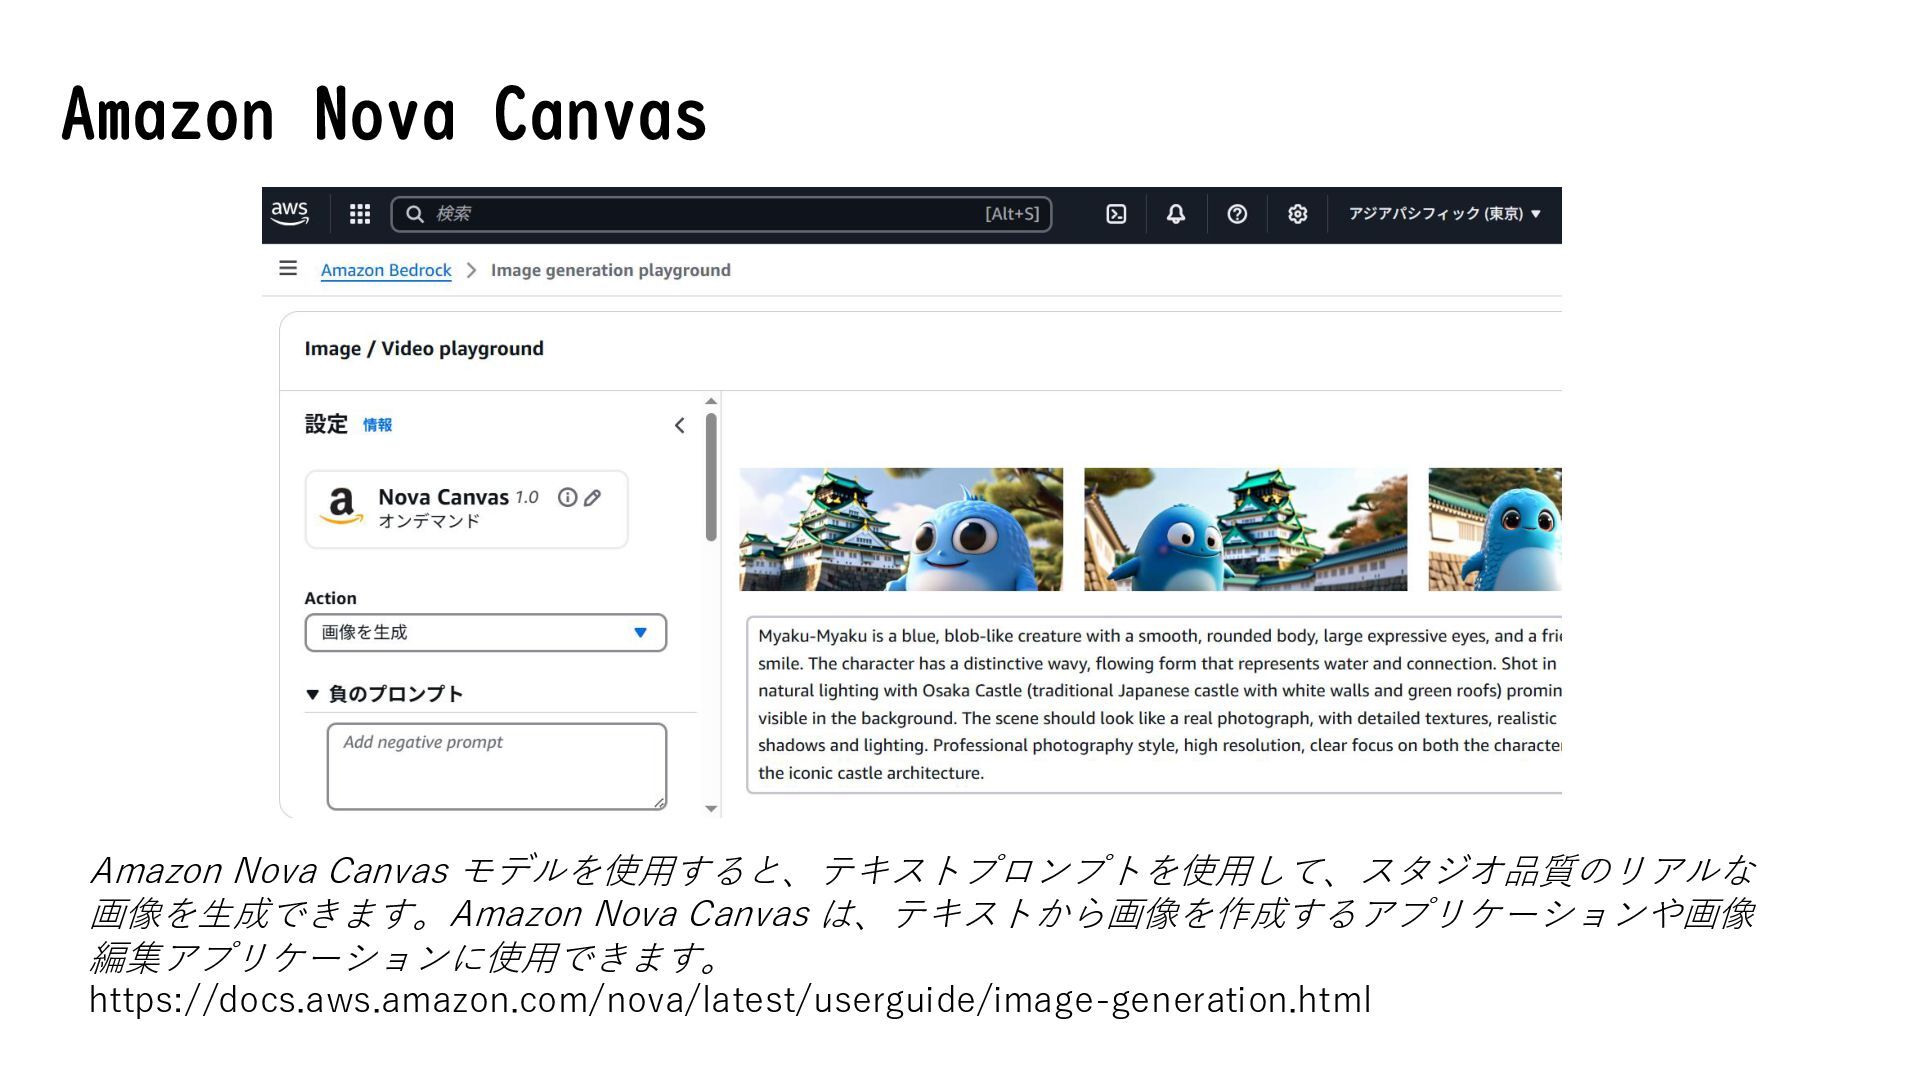Click the search magnifier icon
Screen dimensions: 1920x1080
(x=415, y=214)
